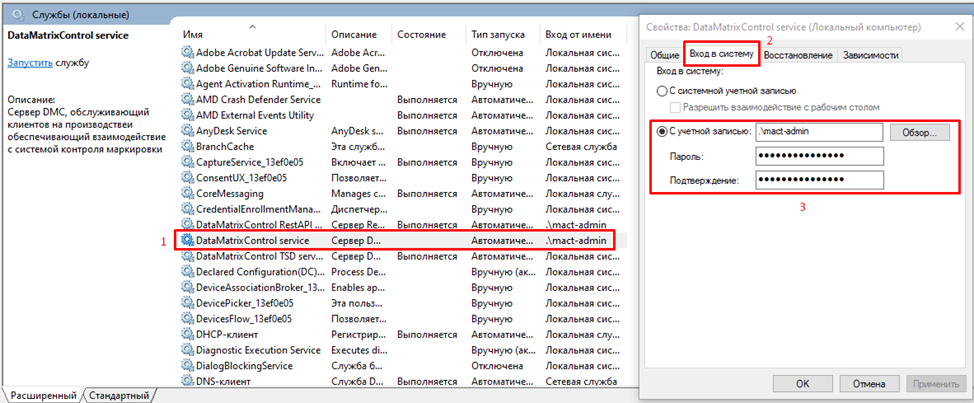The height and width of the screenshot is (403, 974).
Task: Click the DNS-клиент gear icon
Action: point(188,381)
